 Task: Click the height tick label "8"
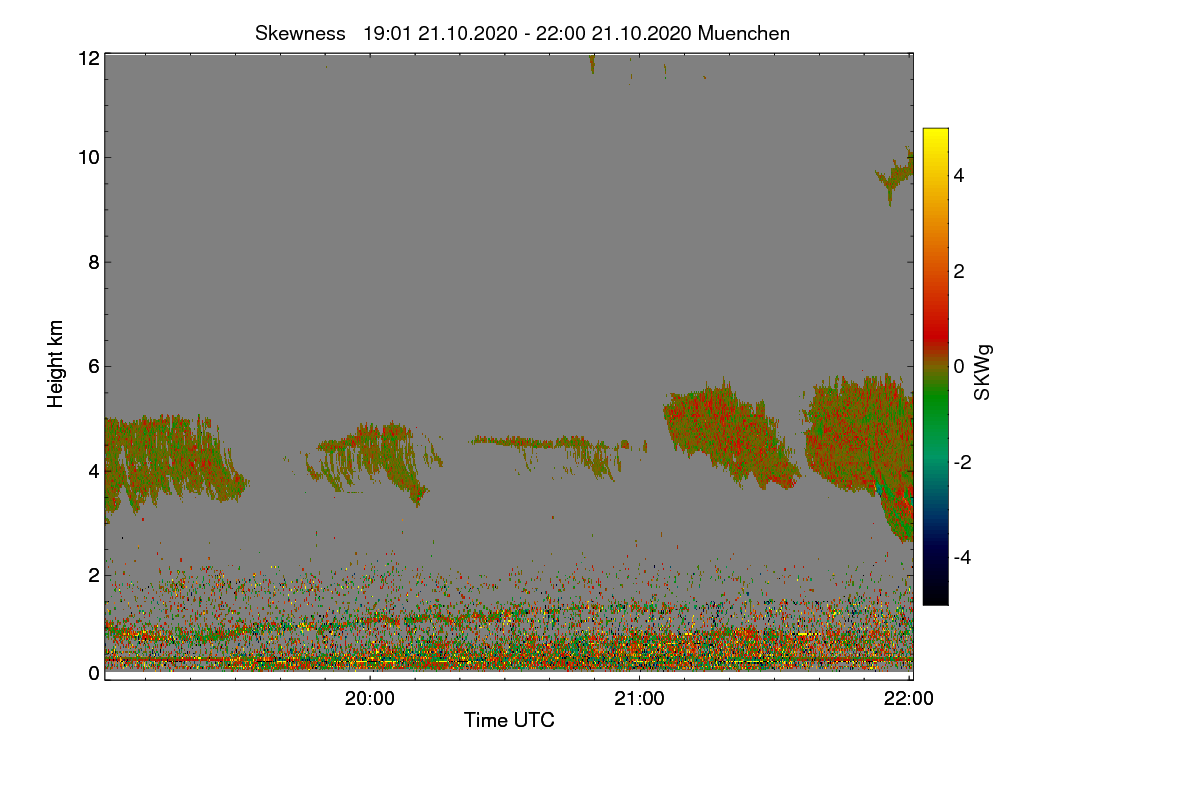point(93,262)
